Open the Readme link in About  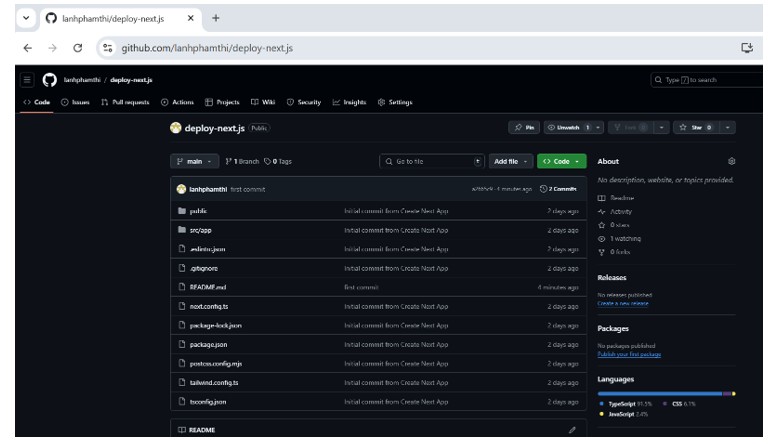pyautogui.click(x=616, y=198)
